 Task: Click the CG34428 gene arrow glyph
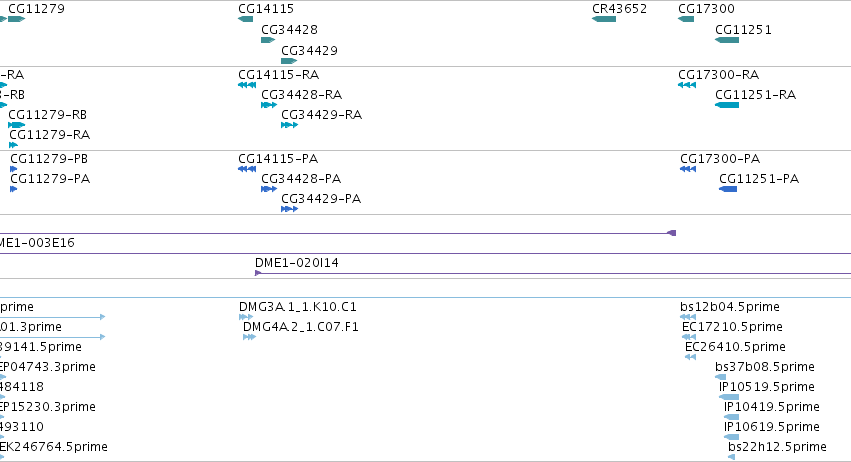[268, 40]
